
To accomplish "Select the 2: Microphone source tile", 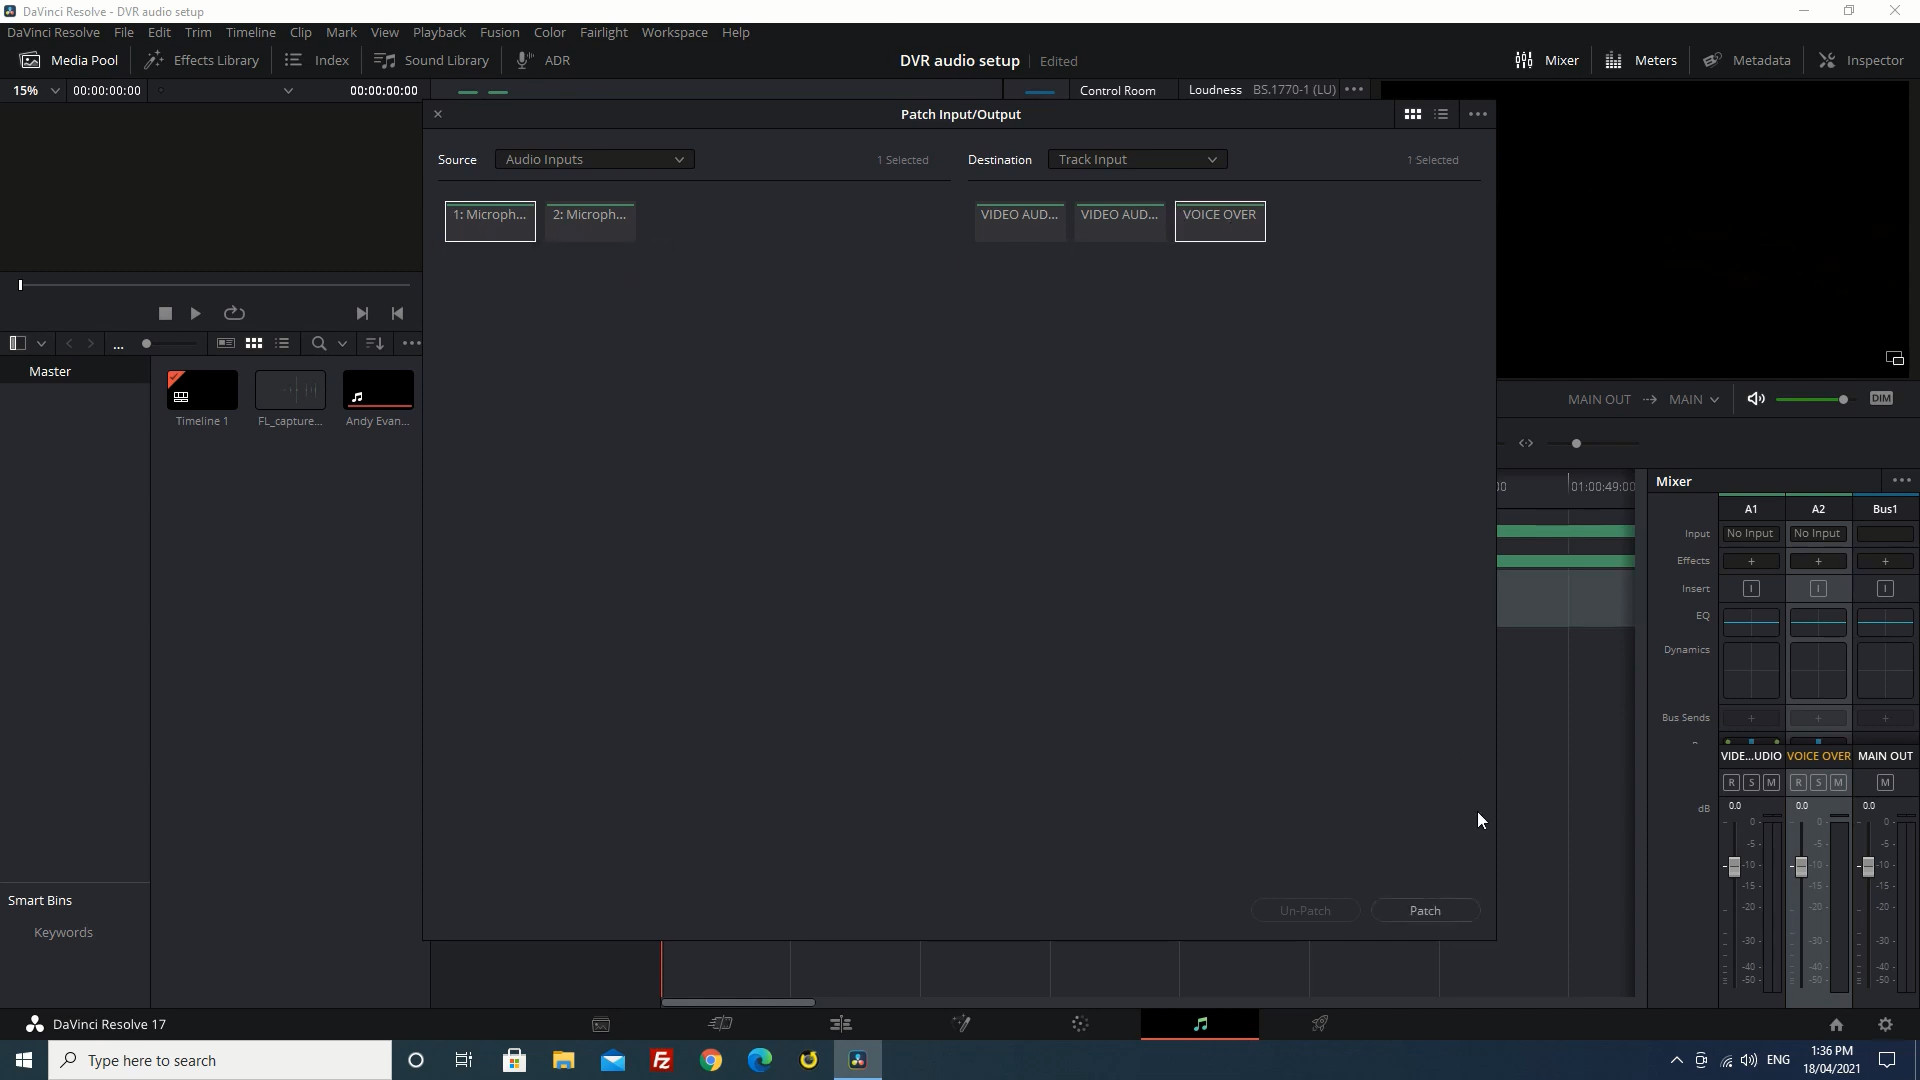I will click(x=590, y=221).
